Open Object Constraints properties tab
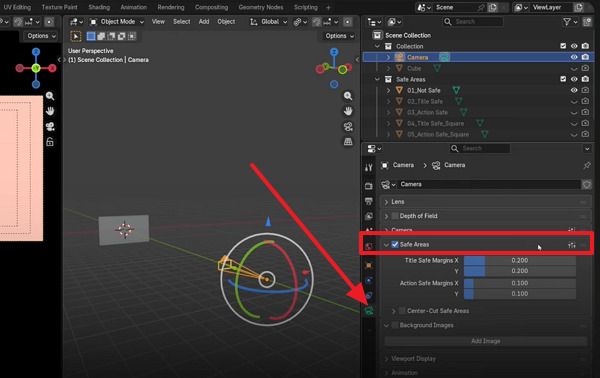Screen dimensions: 600x378 (x=369, y=295)
